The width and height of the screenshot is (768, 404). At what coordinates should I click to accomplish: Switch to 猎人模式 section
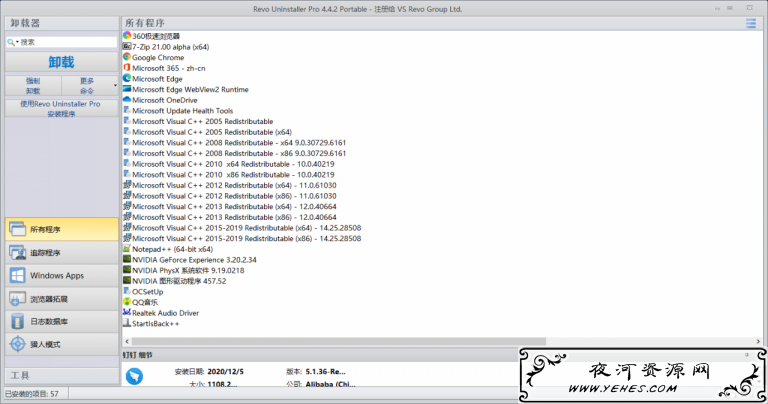coord(62,344)
